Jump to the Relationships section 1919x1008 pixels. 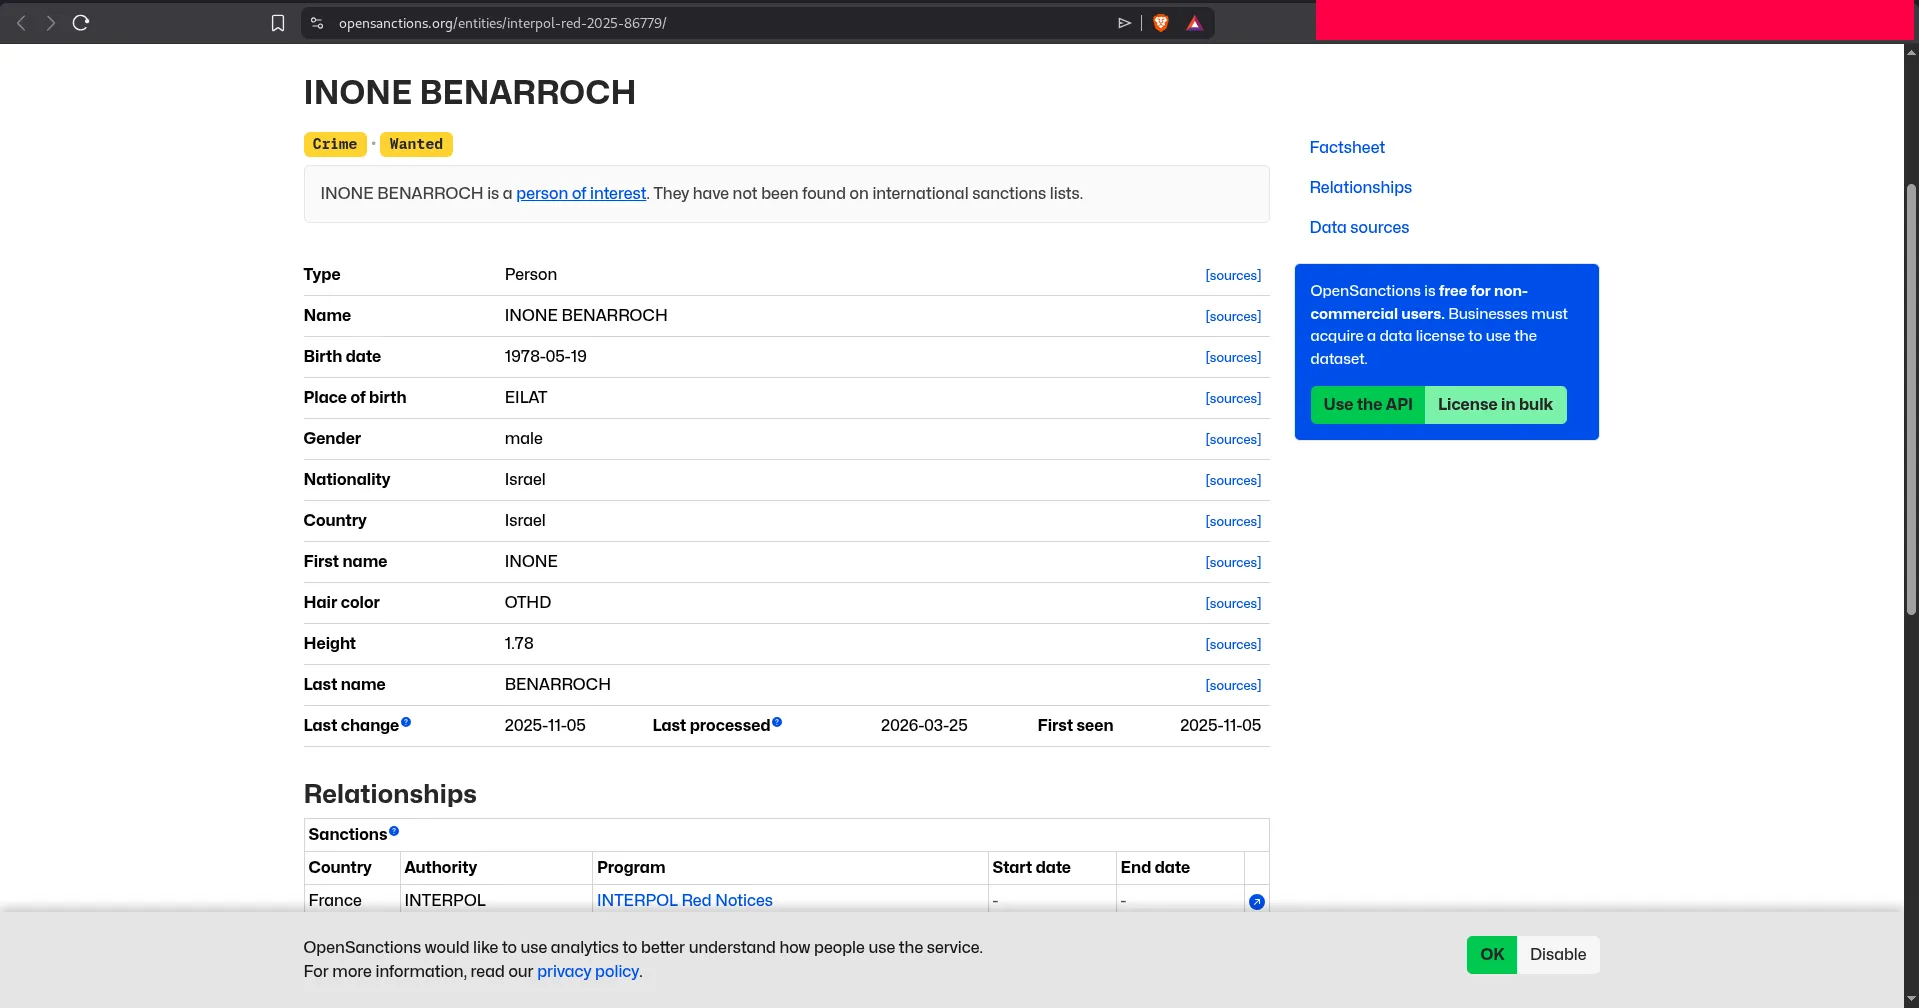[1360, 187]
